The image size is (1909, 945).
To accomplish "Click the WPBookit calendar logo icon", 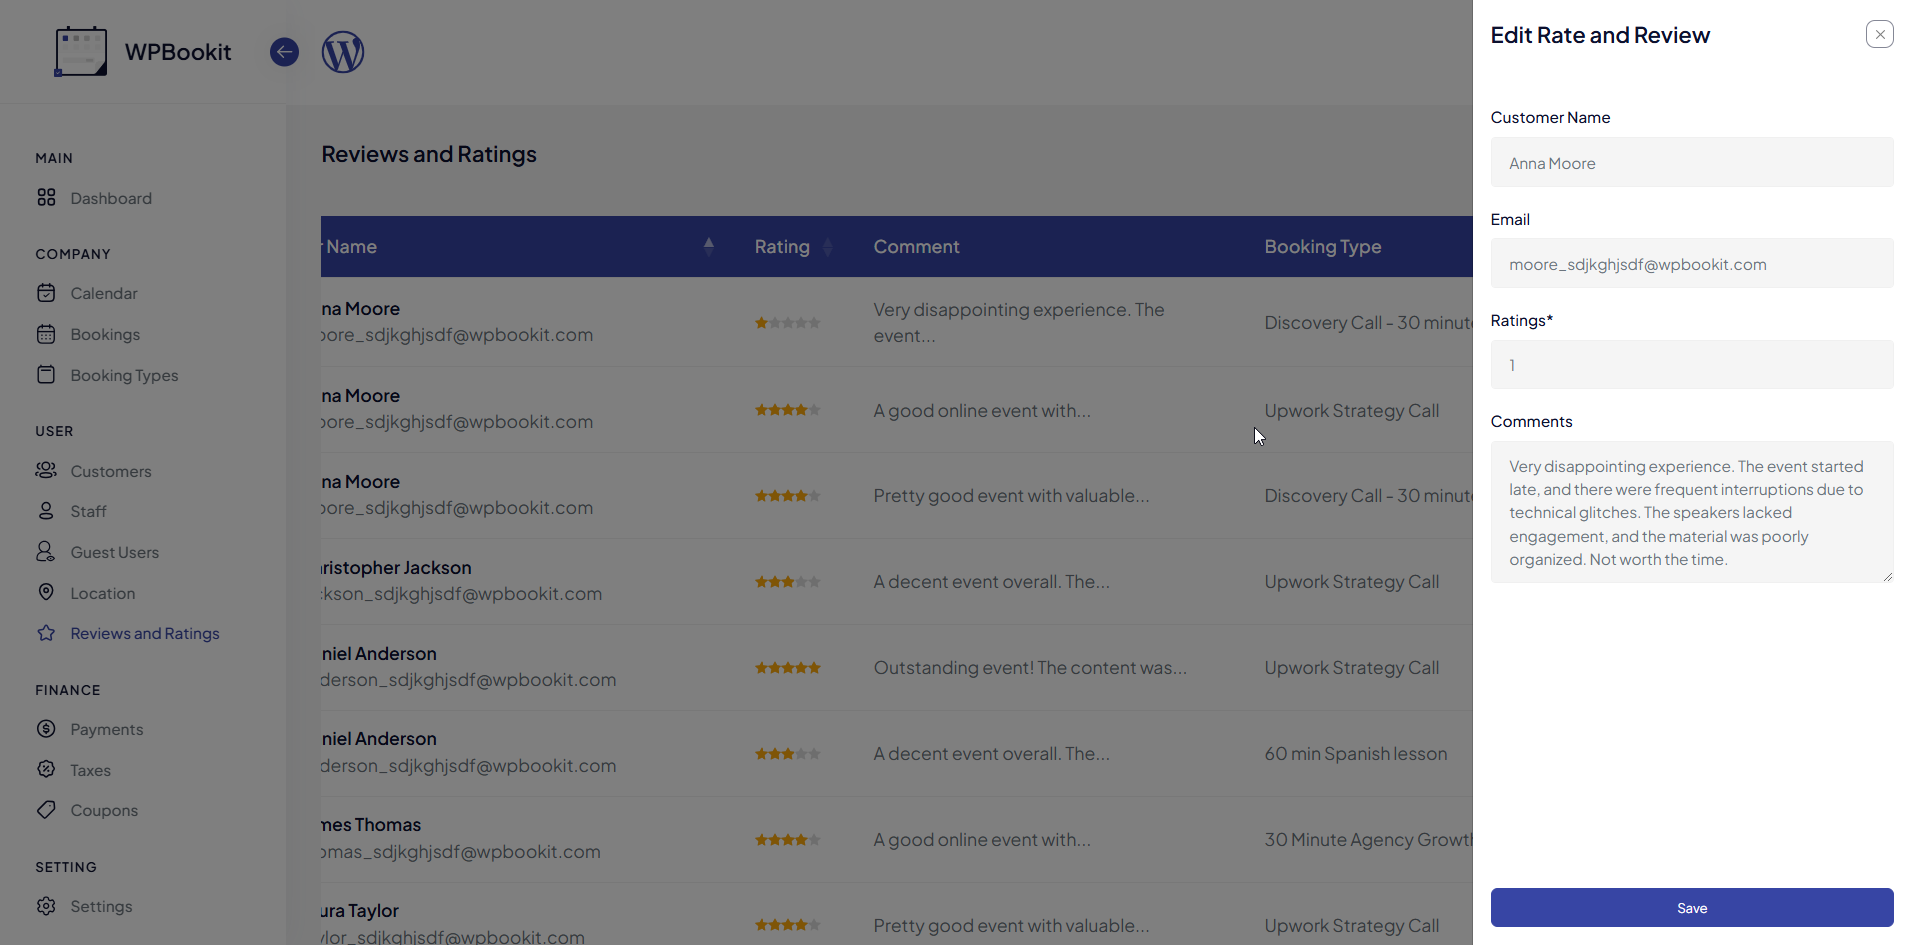I will pos(80,52).
